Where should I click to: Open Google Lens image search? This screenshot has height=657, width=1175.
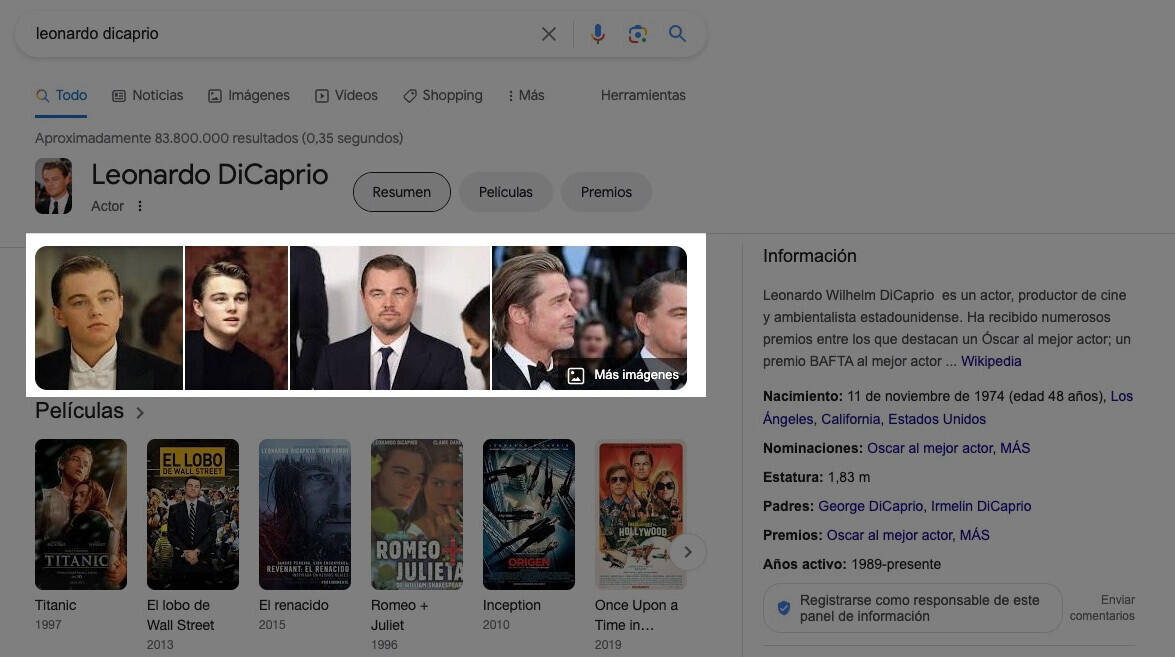[637, 33]
